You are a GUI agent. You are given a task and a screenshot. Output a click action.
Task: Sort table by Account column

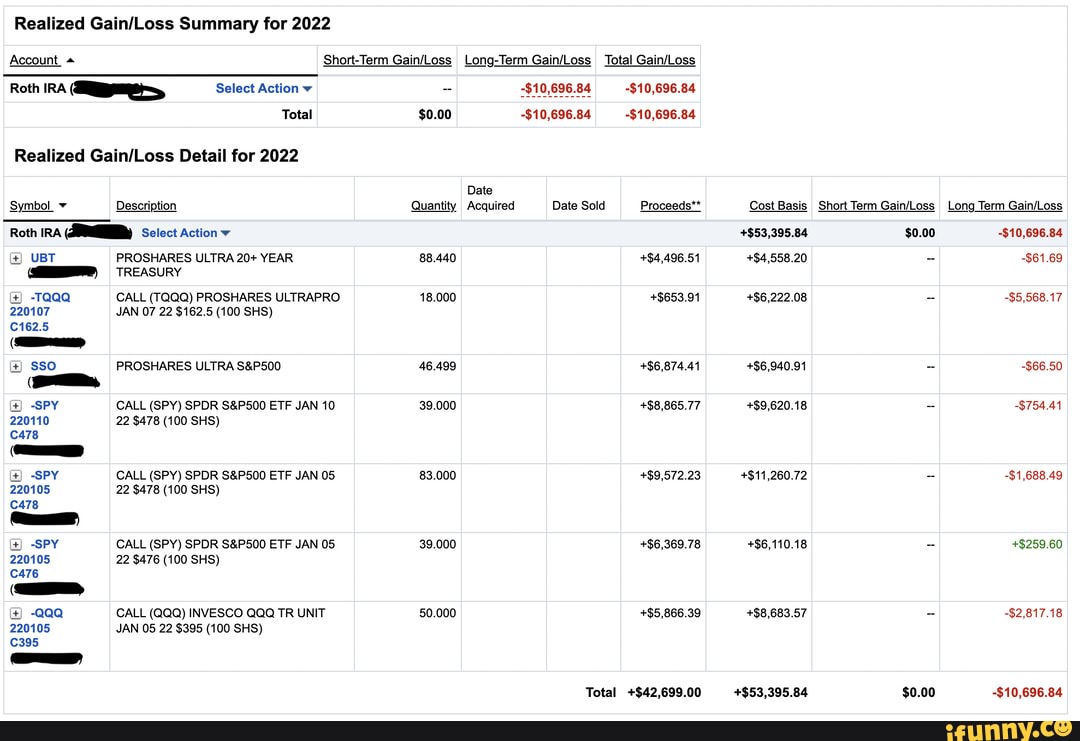point(38,61)
